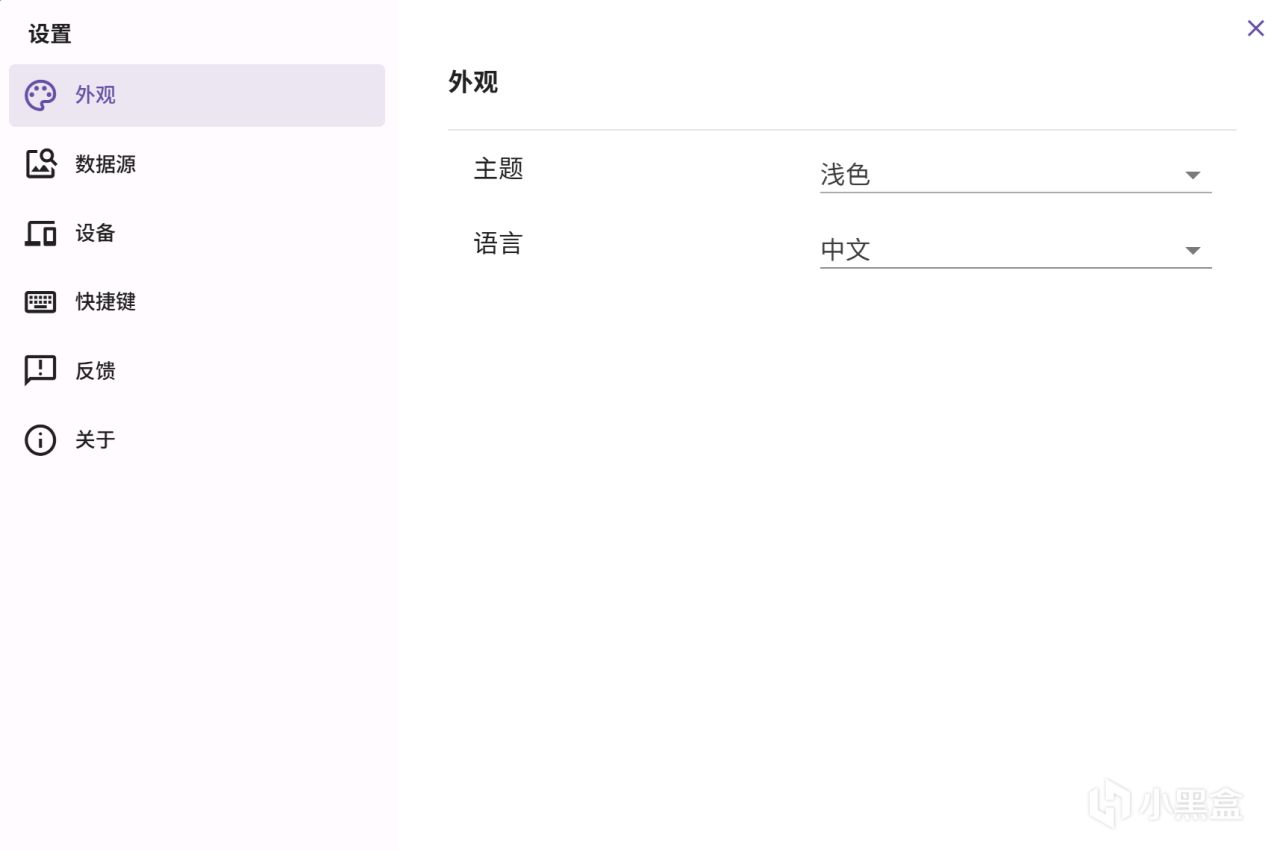This screenshot has height=850, width=1280.
Task: Open the language (语言) dropdown arrow
Action: pyautogui.click(x=1192, y=251)
